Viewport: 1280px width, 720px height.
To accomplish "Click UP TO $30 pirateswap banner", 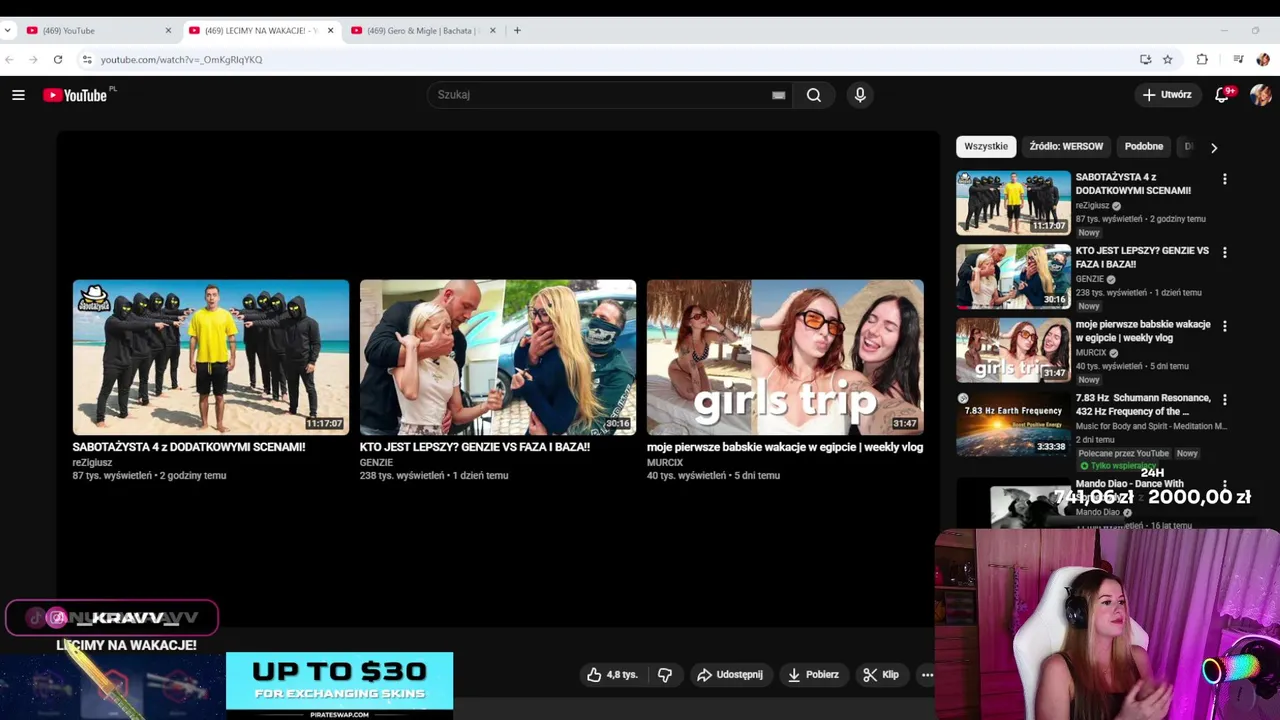I will (x=339, y=686).
